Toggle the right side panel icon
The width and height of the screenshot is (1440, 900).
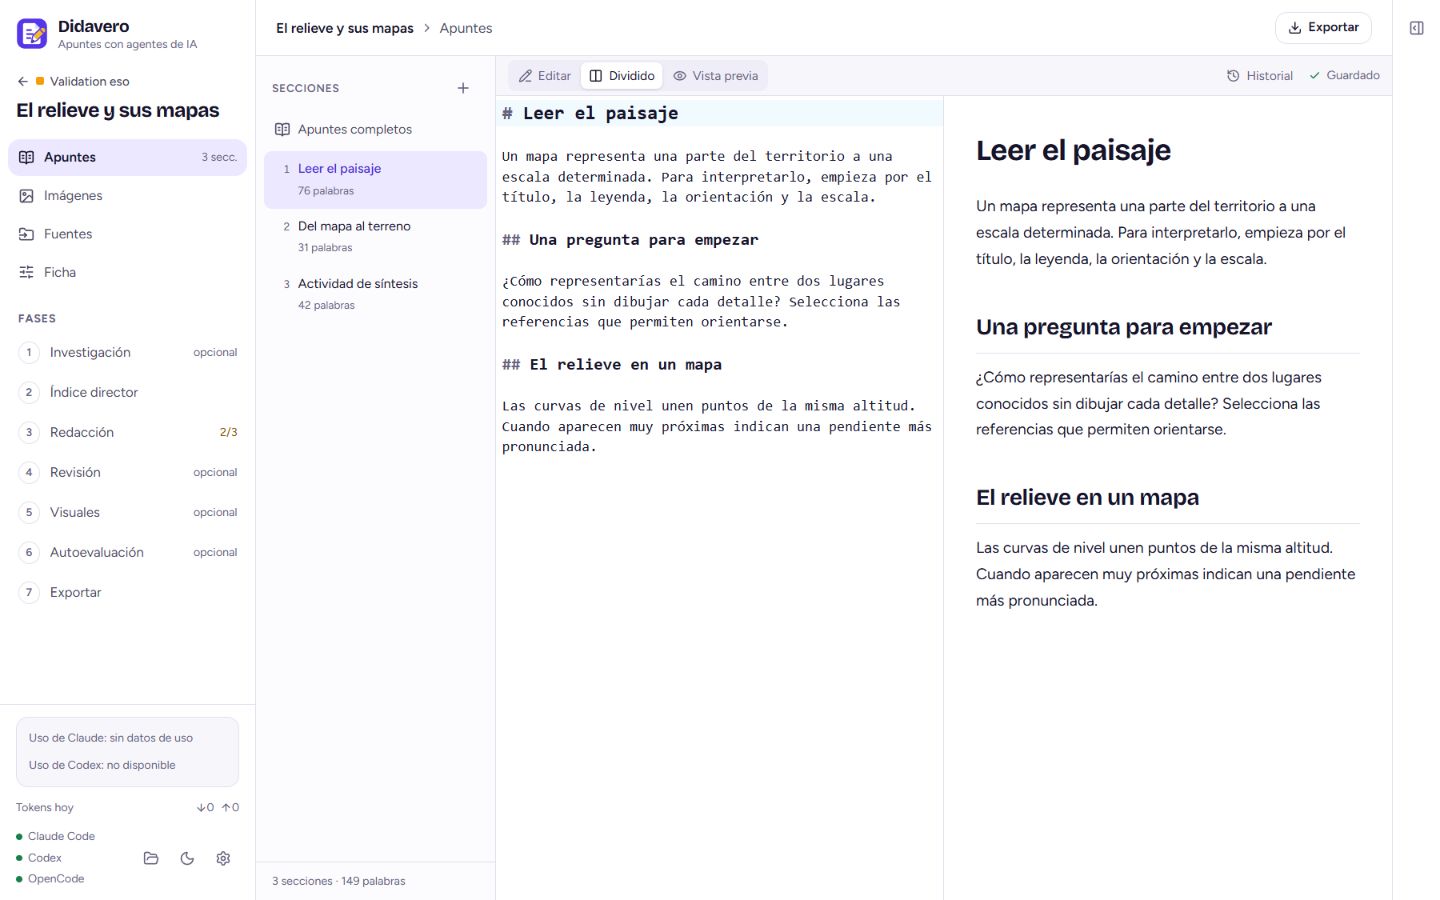tap(1416, 28)
